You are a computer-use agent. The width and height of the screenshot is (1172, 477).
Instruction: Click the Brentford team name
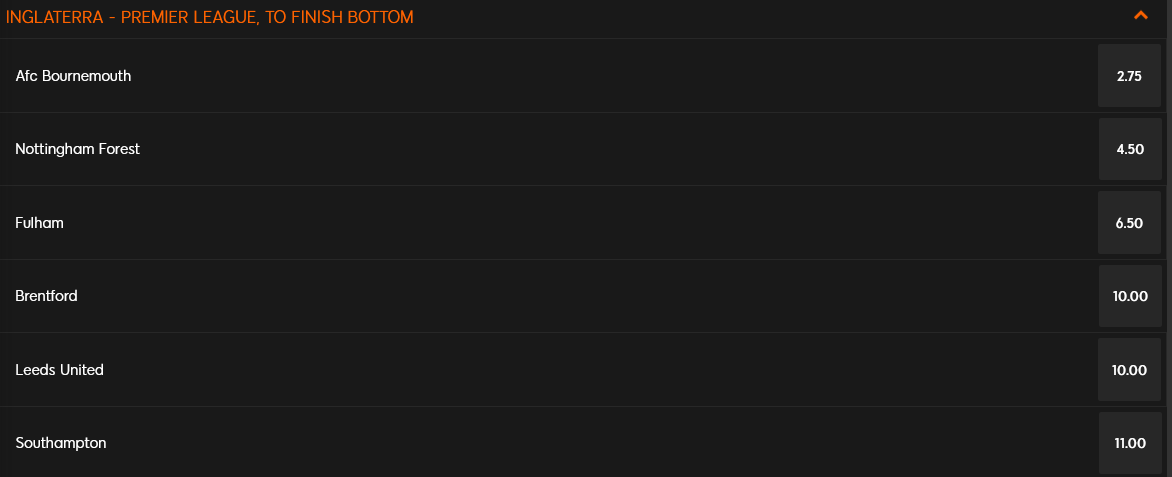point(46,296)
